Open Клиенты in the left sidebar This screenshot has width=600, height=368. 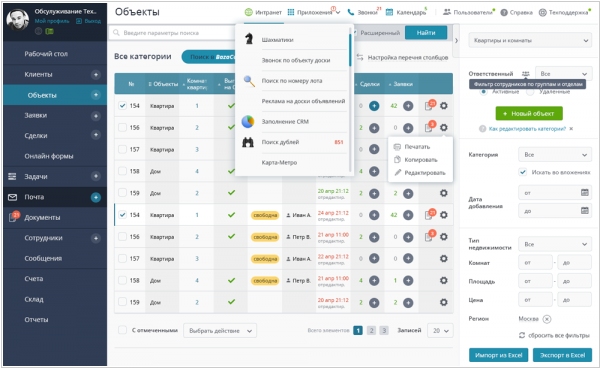click(38, 74)
